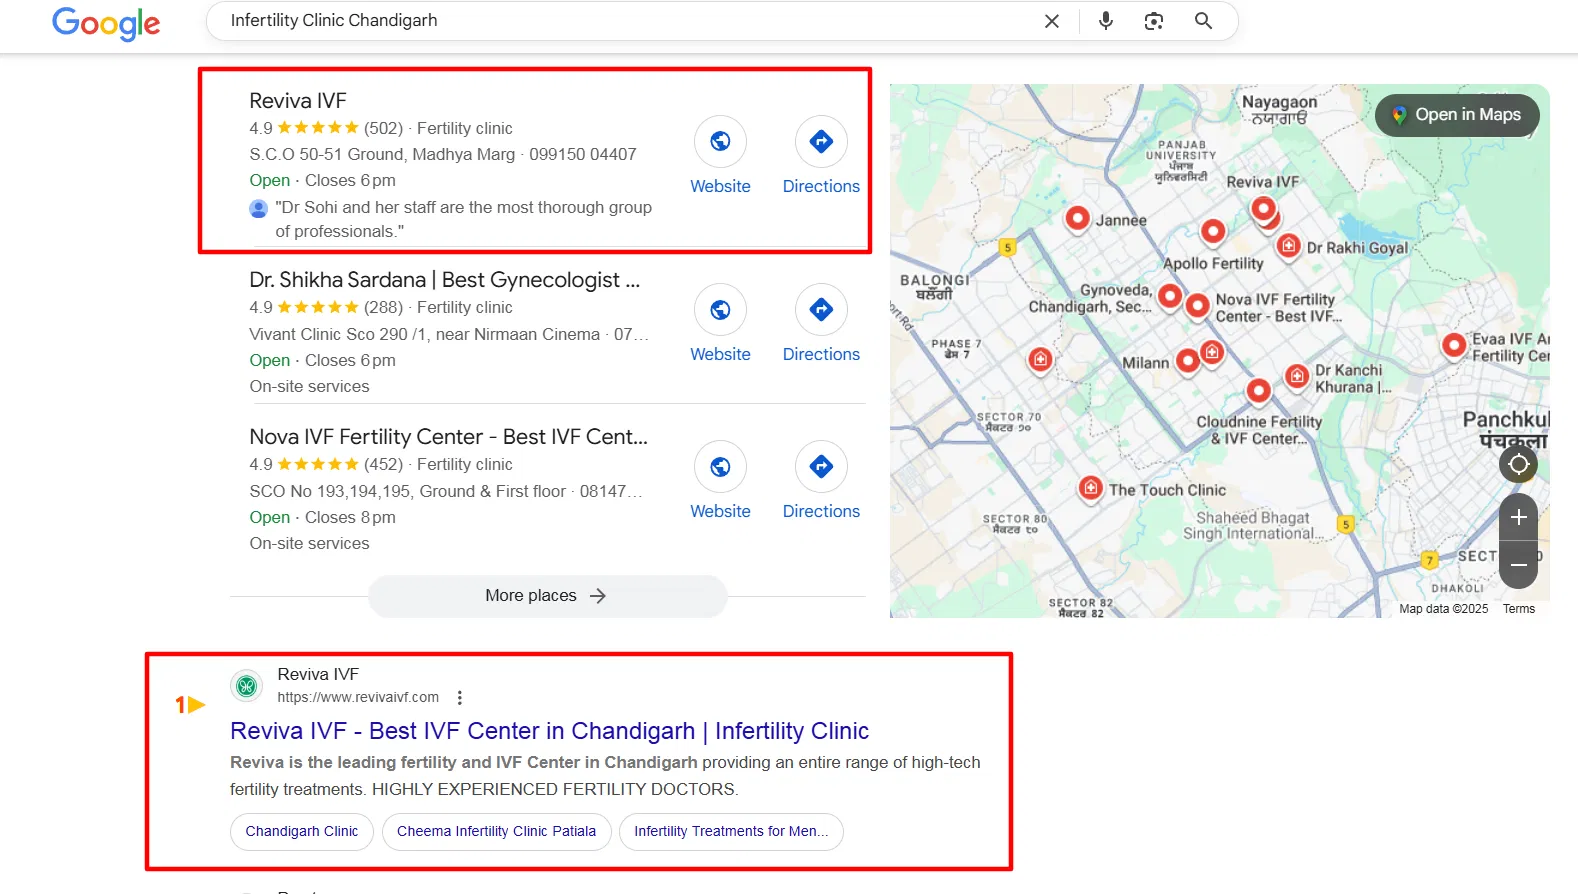Select the Chandigarh Clinic sitelink chip

[301, 831]
